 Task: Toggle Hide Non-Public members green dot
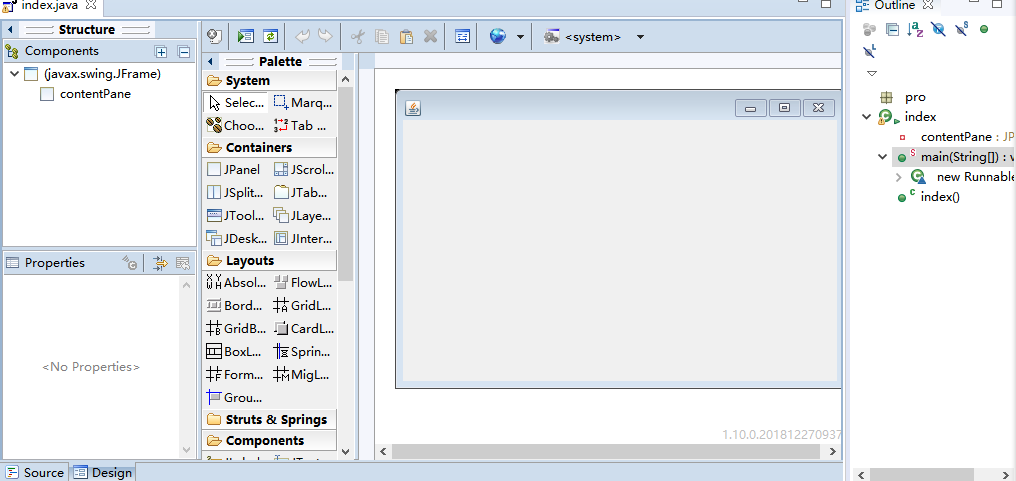(984, 29)
